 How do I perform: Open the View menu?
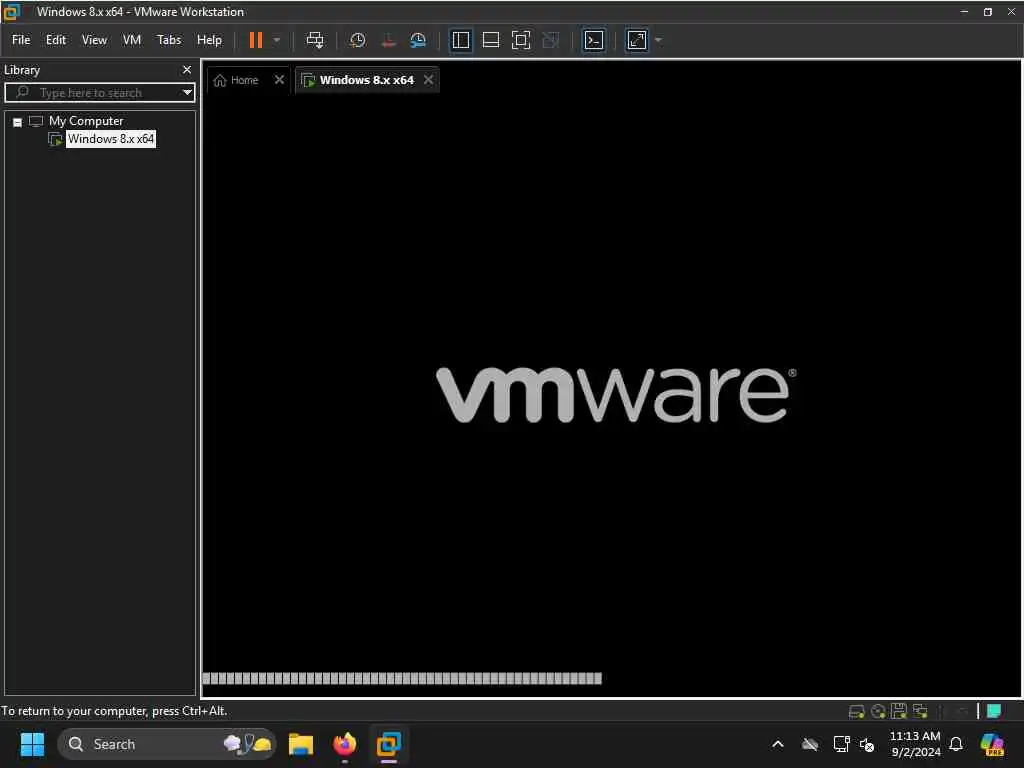click(94, 40)
